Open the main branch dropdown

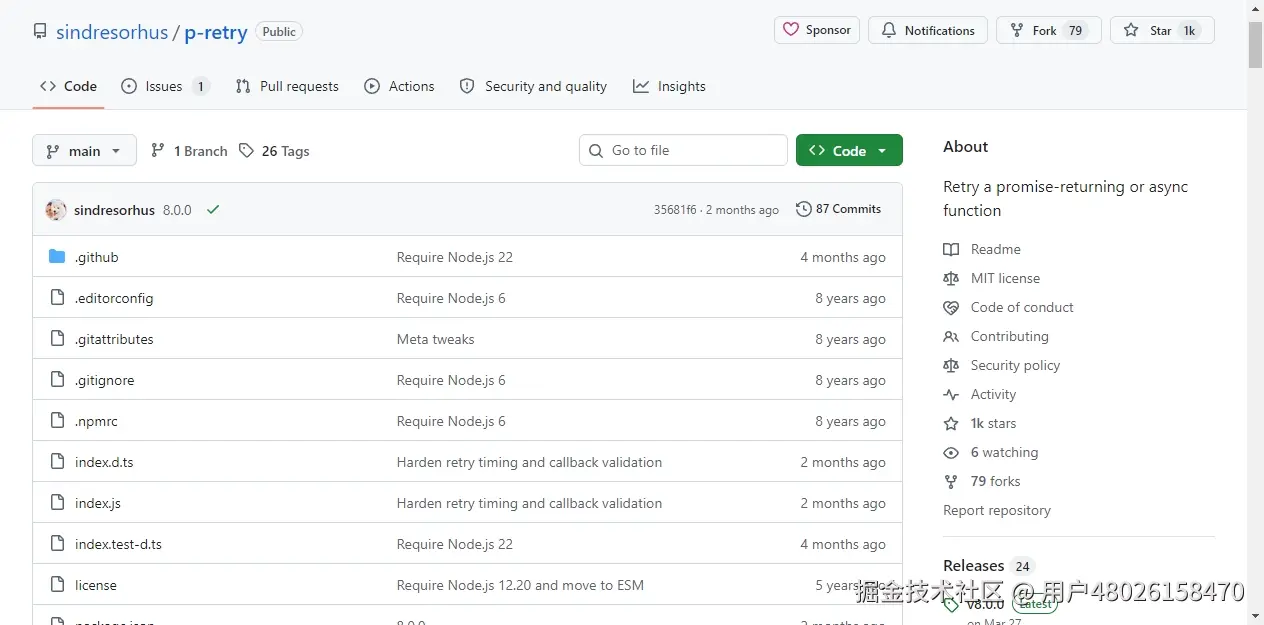click(84, 150)
